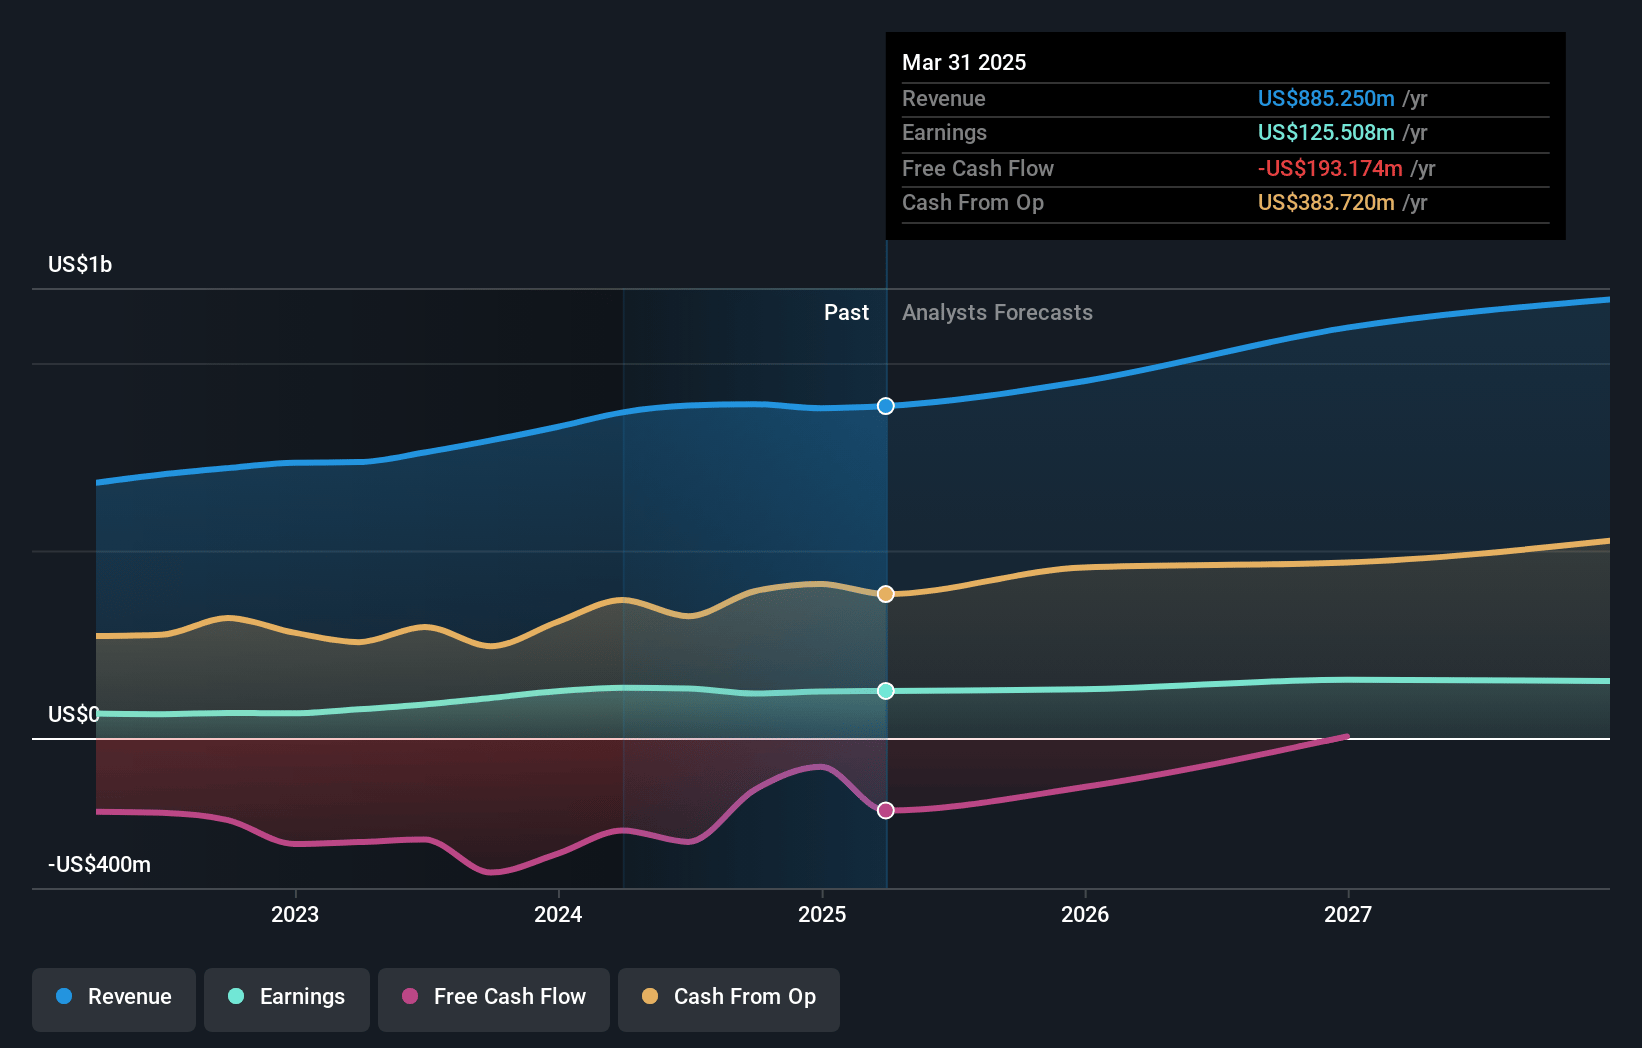Click the Free Cash Flow label in tooltip
Screen dimensions: 1642x1048
coord(978,169)
